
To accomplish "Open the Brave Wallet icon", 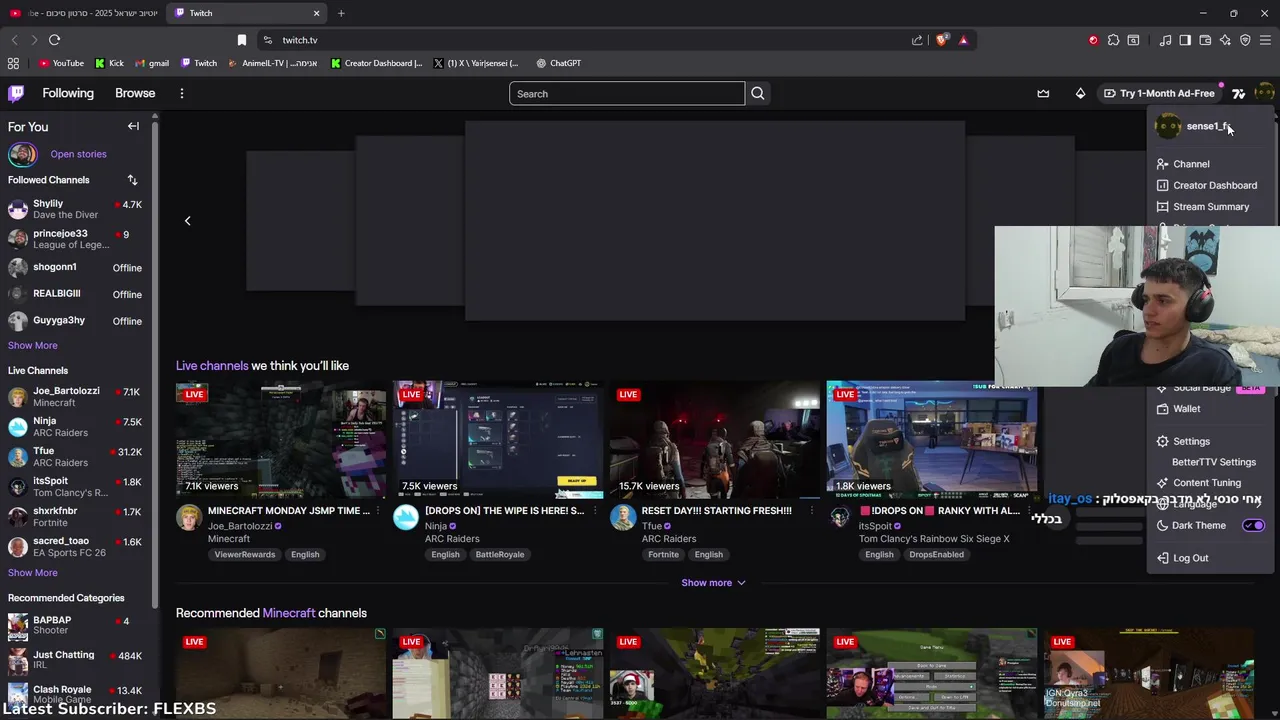I will (x=1205, y=40).
